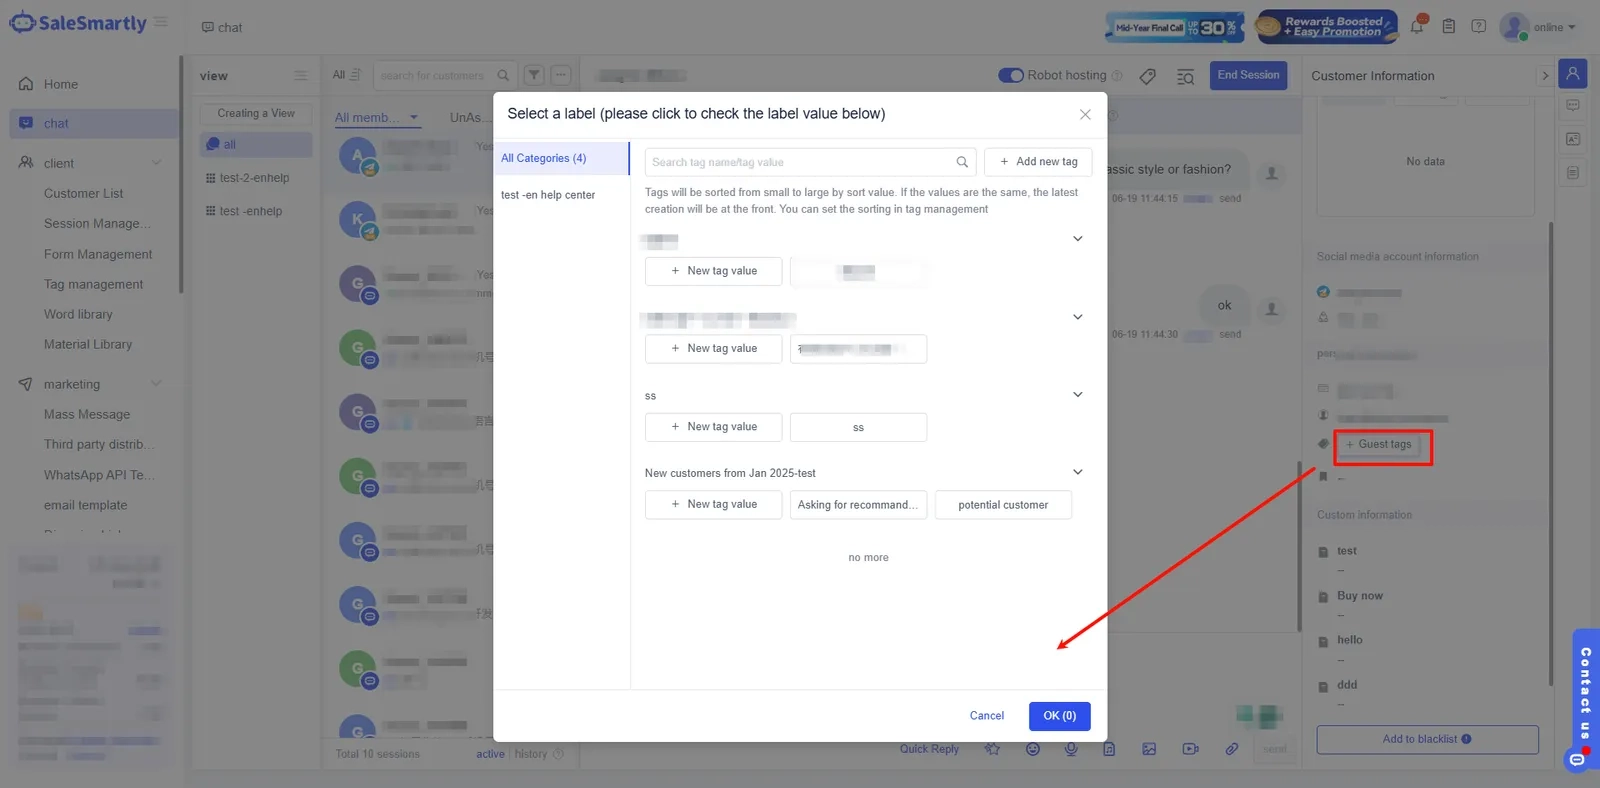Open Mass Message menu item
Screen dimensions: 1600x788
click(87, 414)
